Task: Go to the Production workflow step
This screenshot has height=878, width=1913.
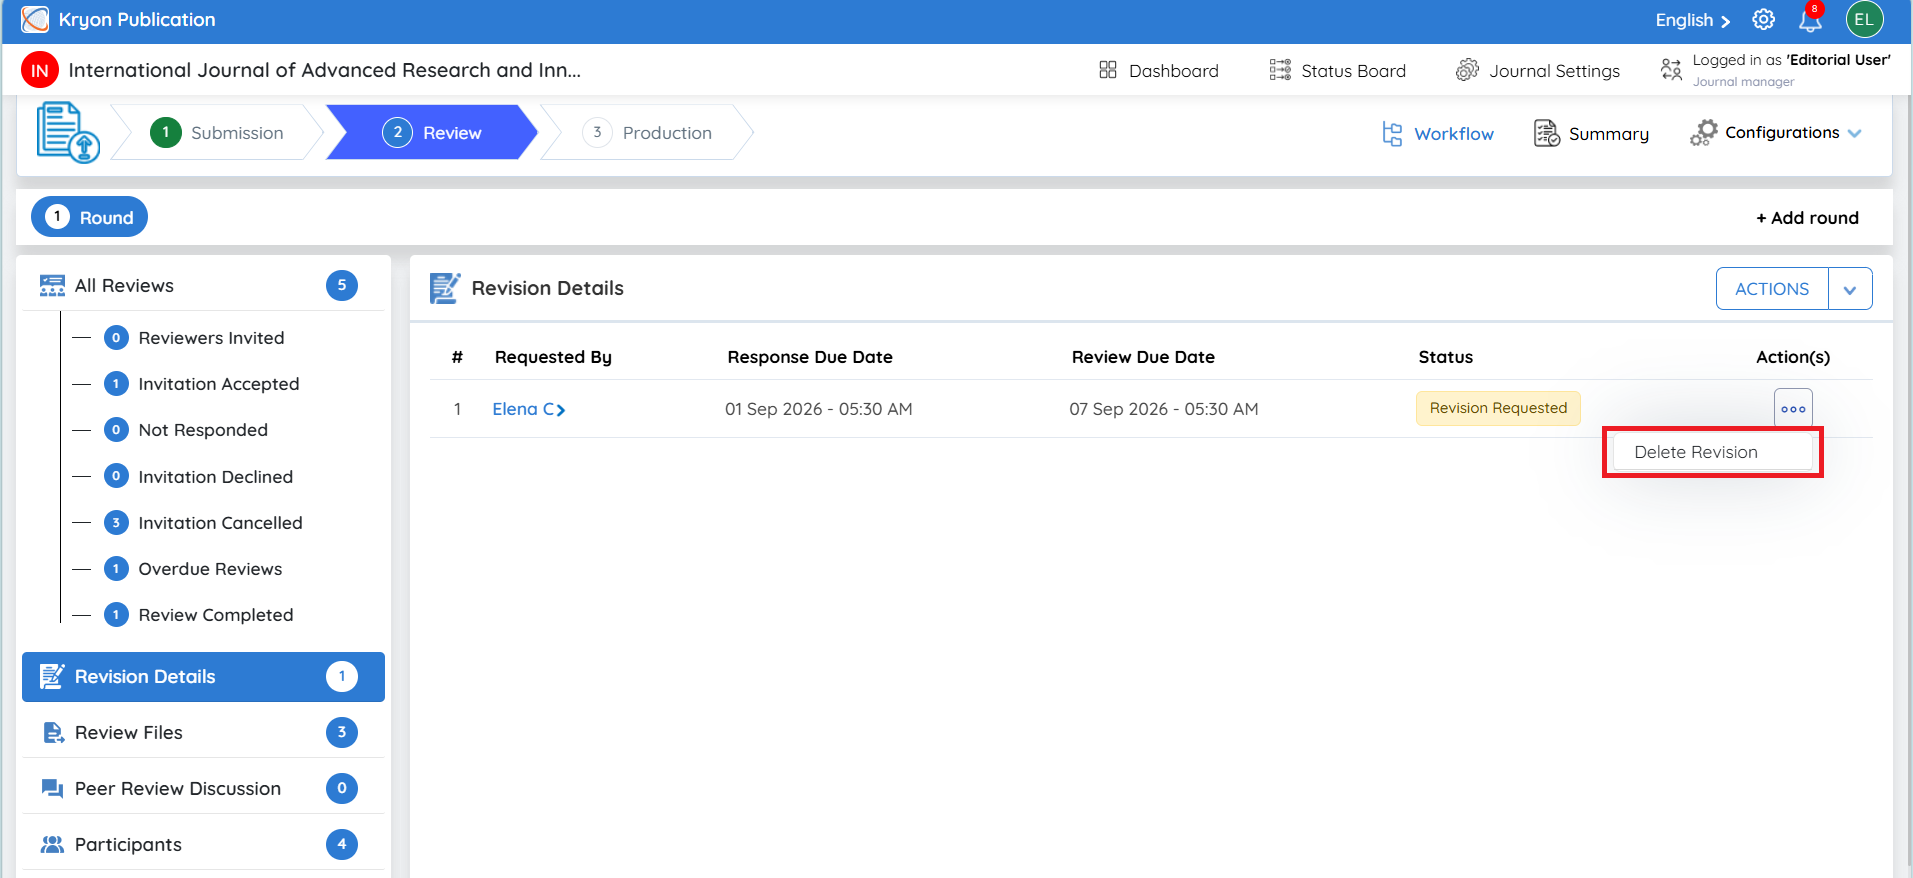Action: point(647,132)
